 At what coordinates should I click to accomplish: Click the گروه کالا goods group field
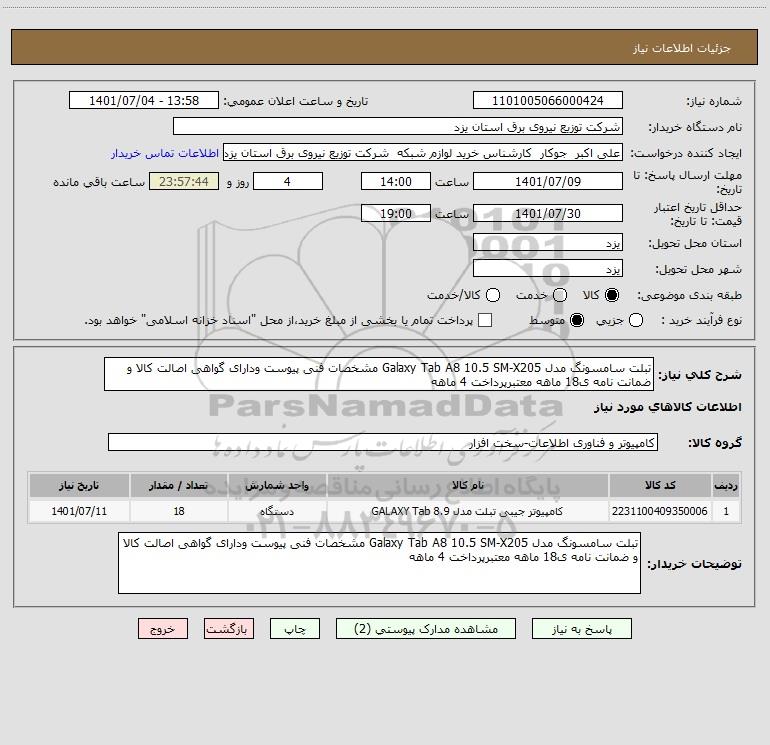pos(383,442)
